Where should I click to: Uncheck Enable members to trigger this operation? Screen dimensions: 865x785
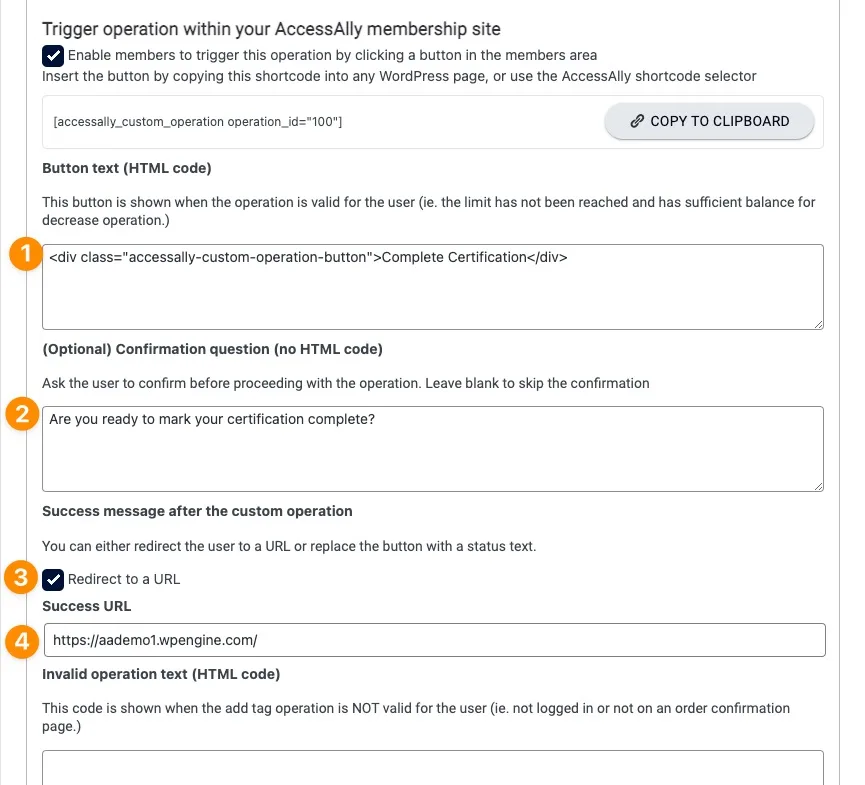53,55
